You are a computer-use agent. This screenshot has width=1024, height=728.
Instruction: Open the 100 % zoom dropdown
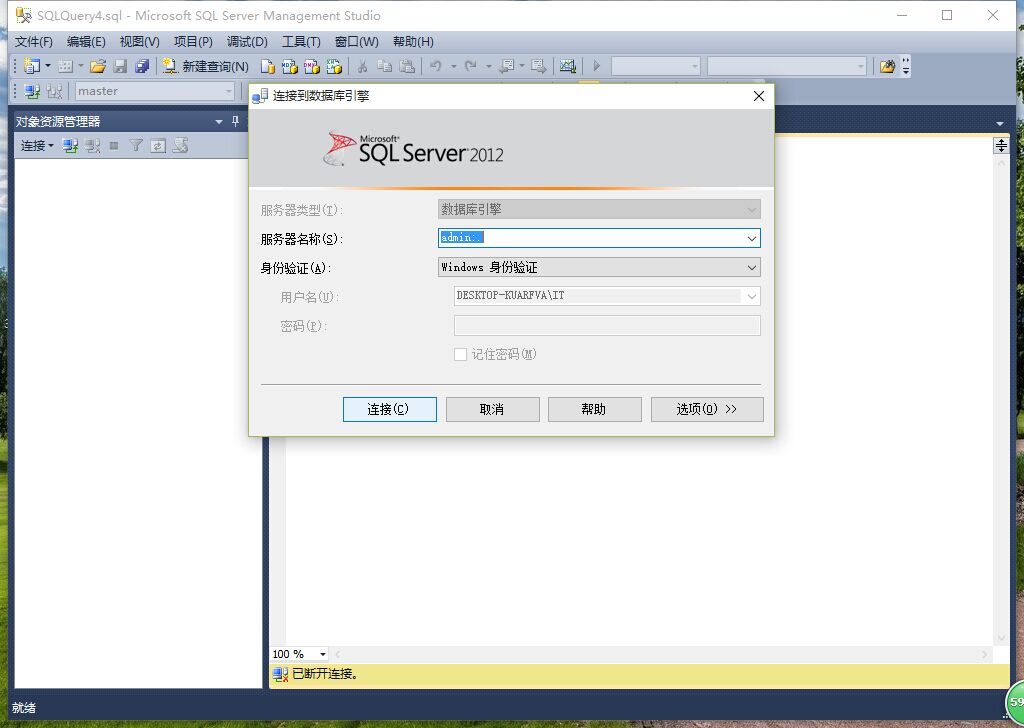click(x=323, y=654)
